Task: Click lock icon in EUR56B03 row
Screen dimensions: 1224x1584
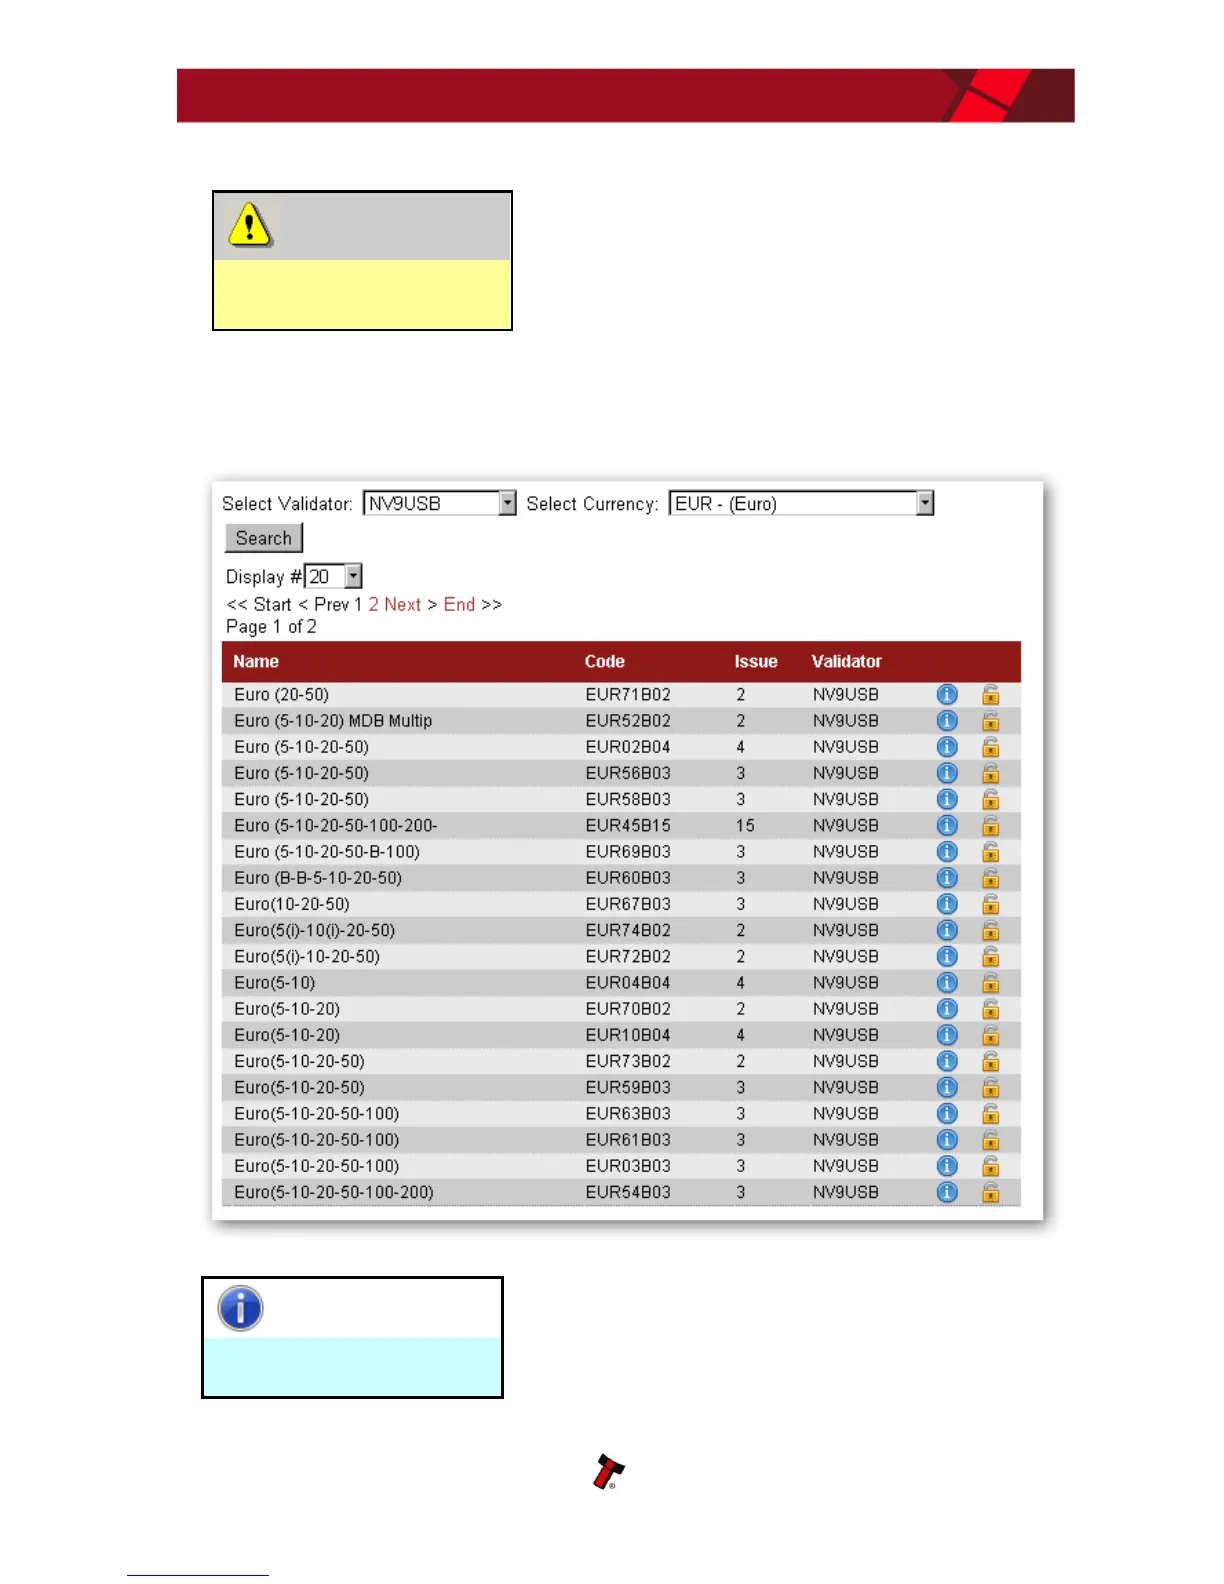Action: (990, 773)
